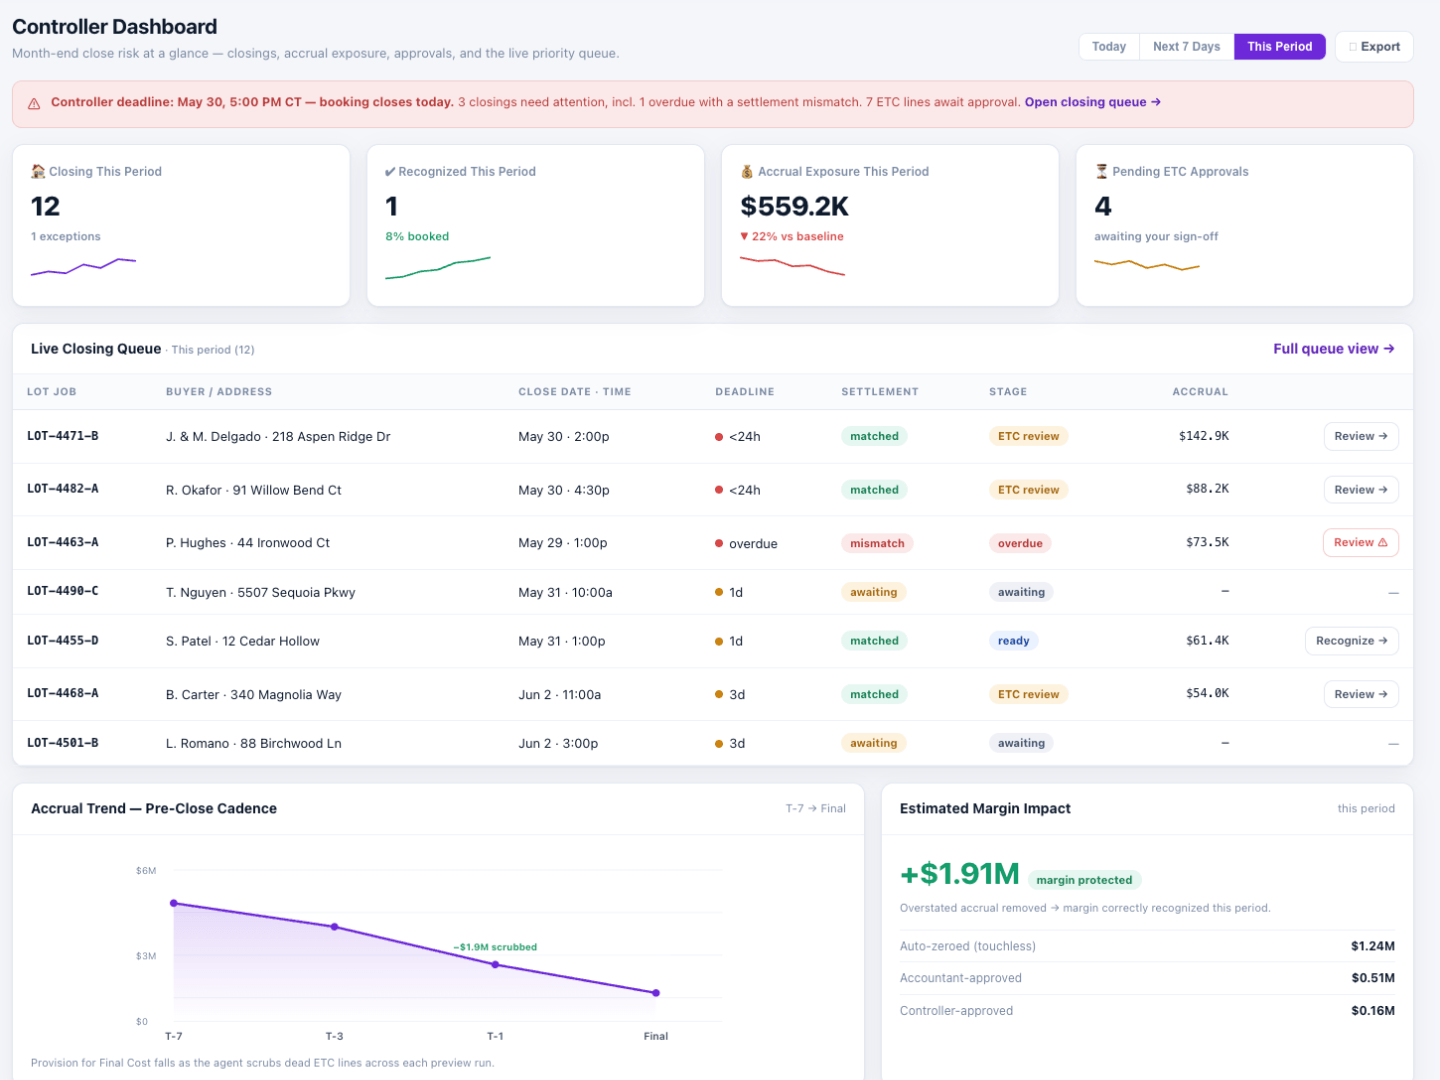Click the CLOSE DATE · TIME column header
This screenshot has width=1440, height=1080.
click(575, 392)
